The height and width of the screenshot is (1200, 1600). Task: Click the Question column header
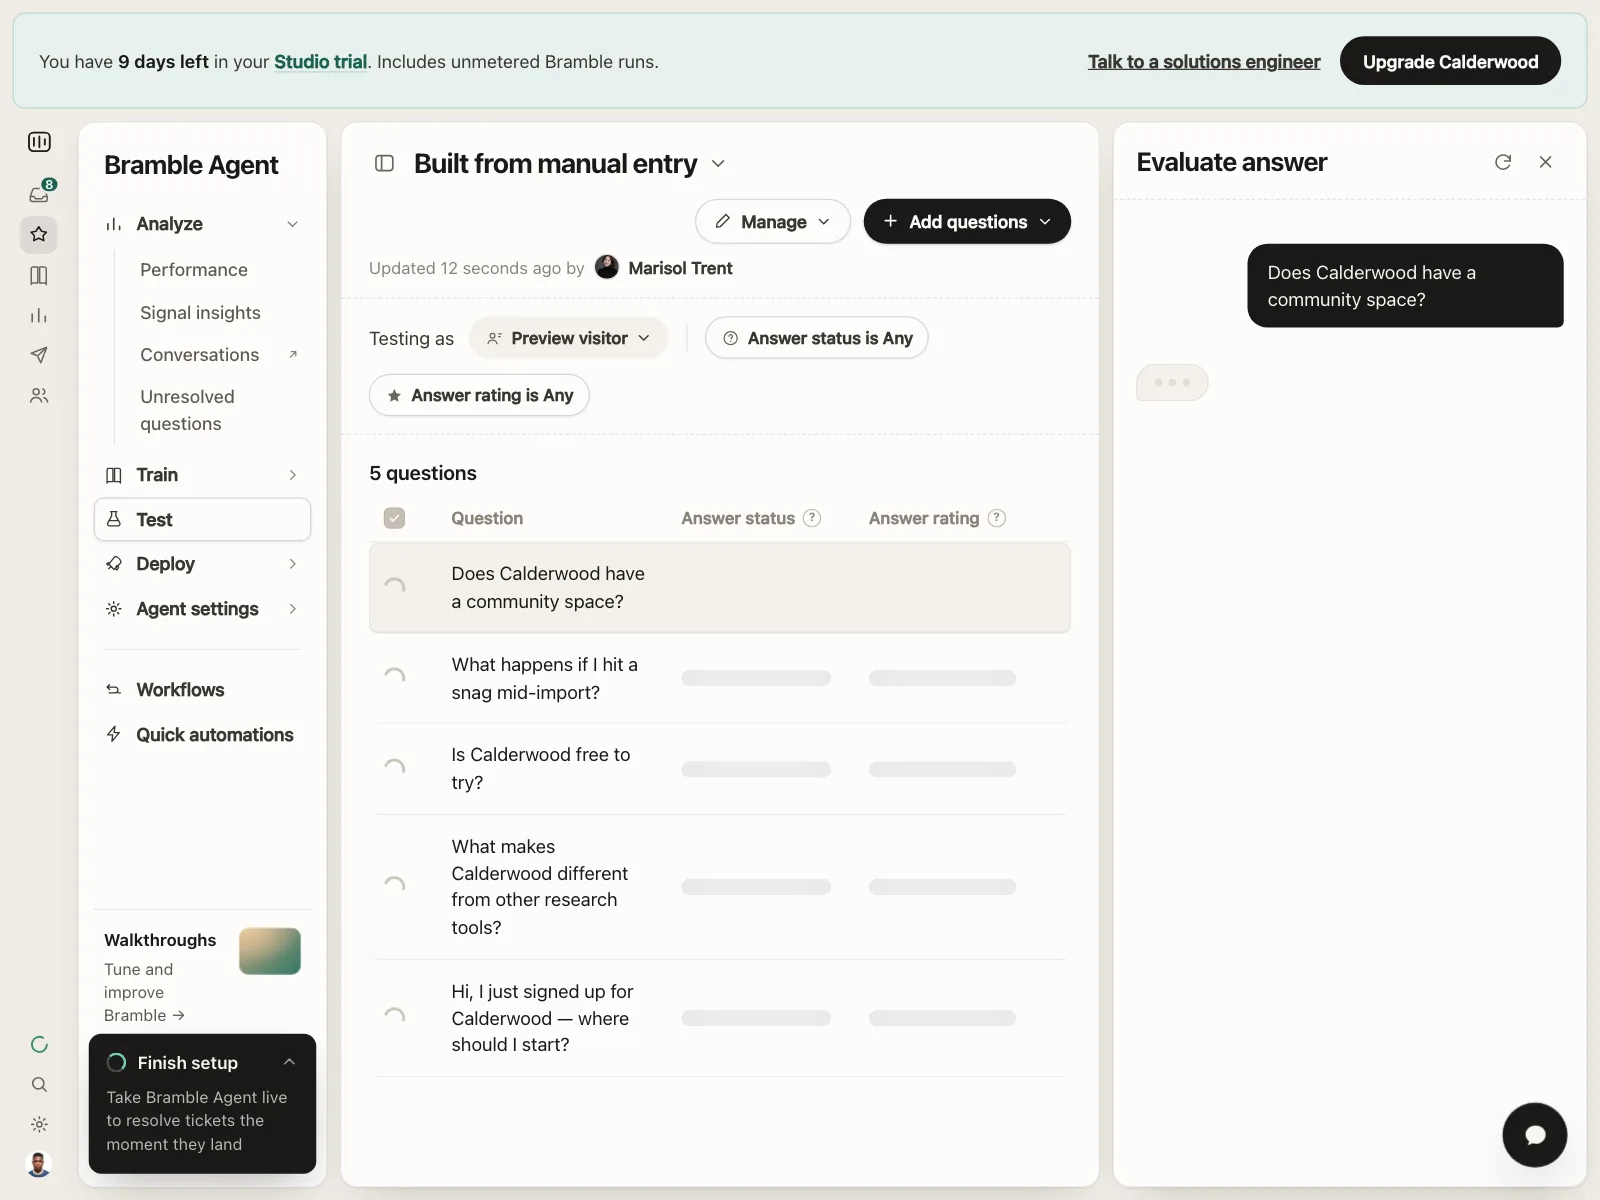(487, 518)
